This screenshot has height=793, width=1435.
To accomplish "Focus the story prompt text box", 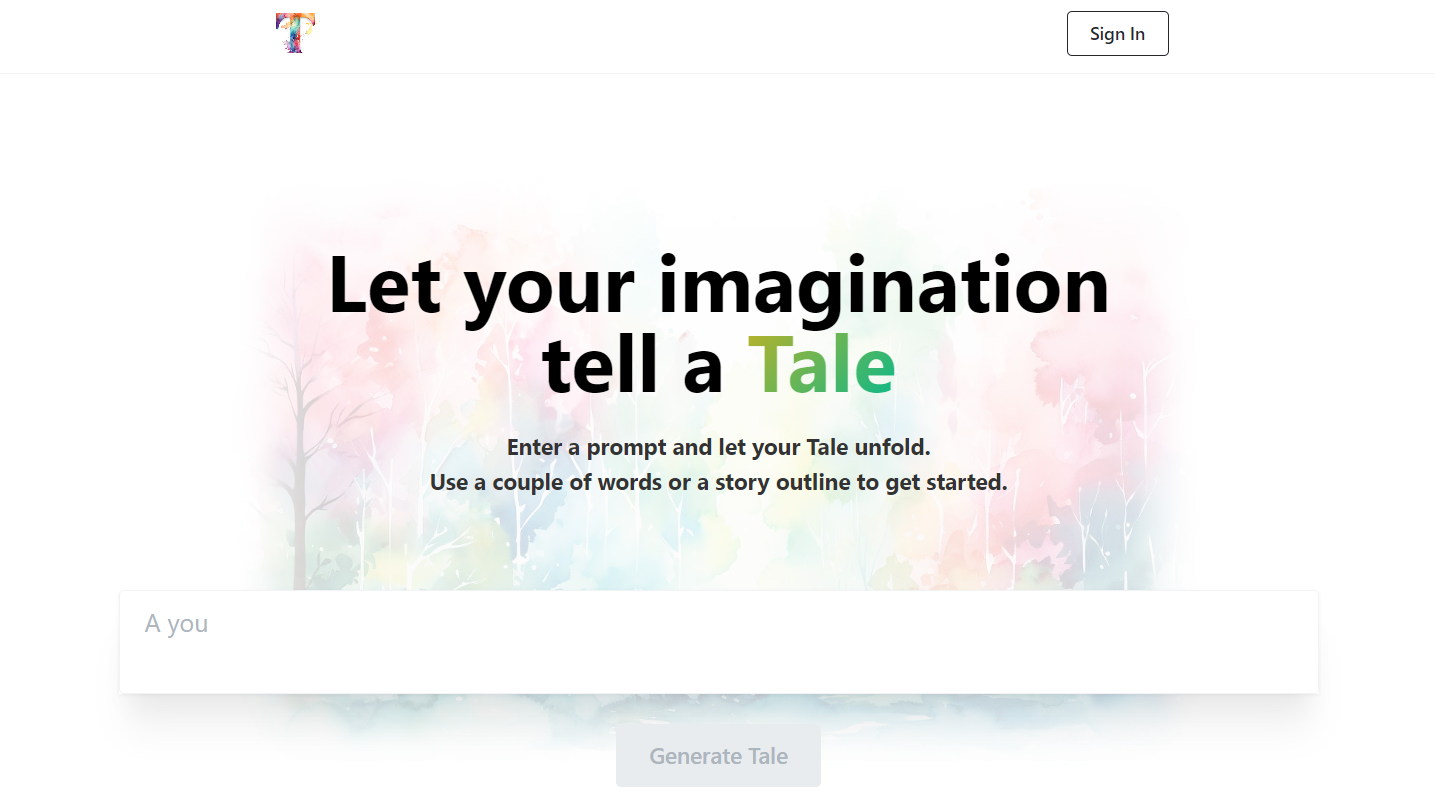I will coord(718,642).
